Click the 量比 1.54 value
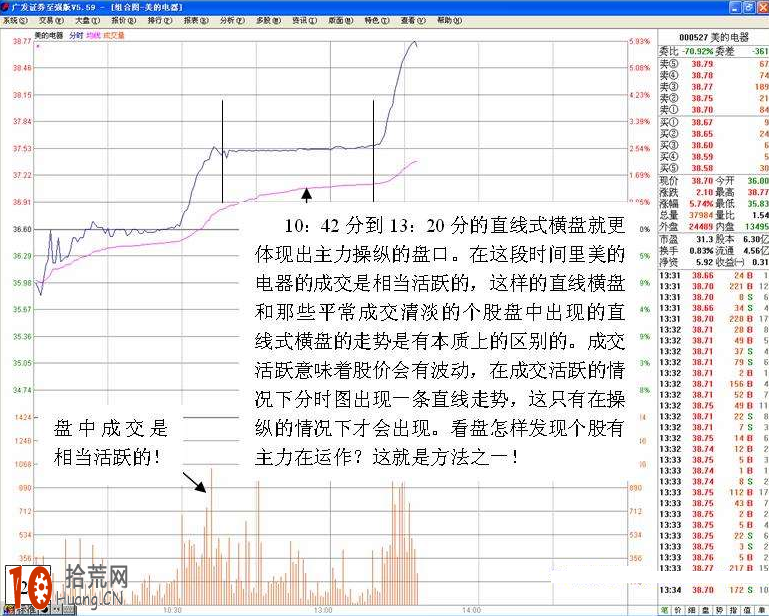The image size is (769, 616). [x=761, y=215]
